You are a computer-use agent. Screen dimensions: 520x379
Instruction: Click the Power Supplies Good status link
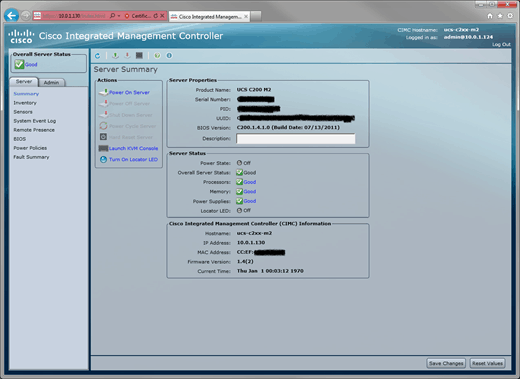coord(250,201)
